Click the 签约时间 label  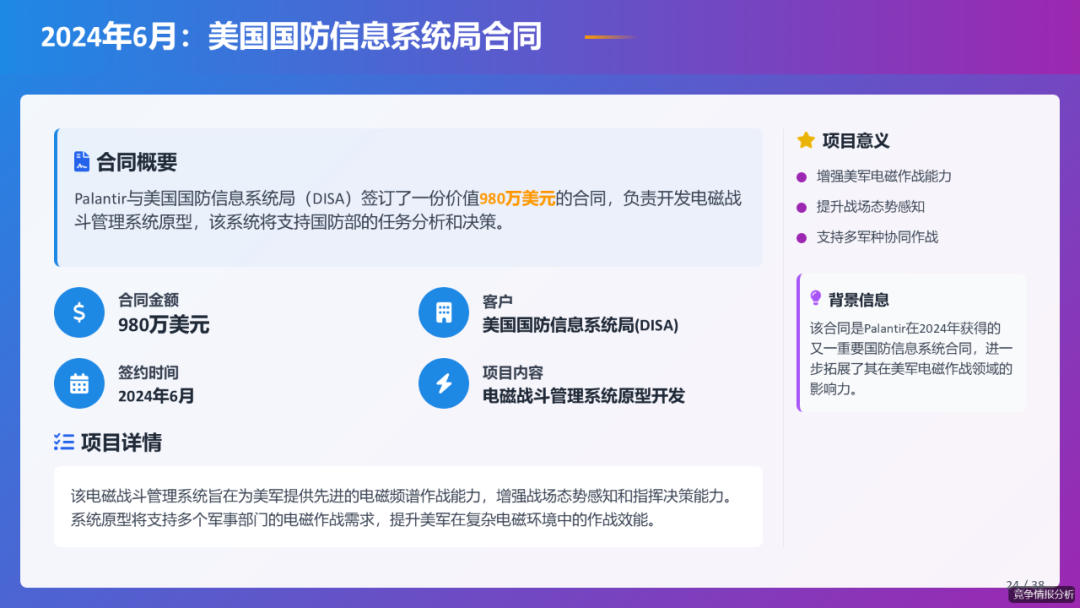click(148, 373)
